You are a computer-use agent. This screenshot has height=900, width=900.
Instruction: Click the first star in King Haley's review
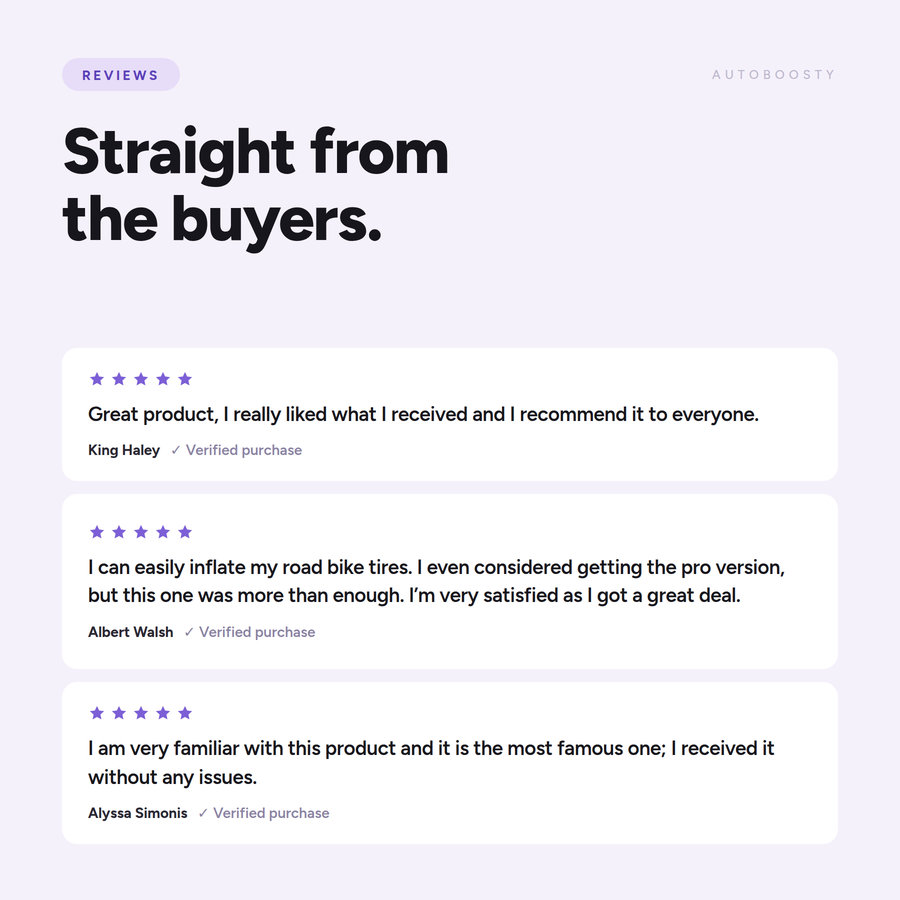97,379
